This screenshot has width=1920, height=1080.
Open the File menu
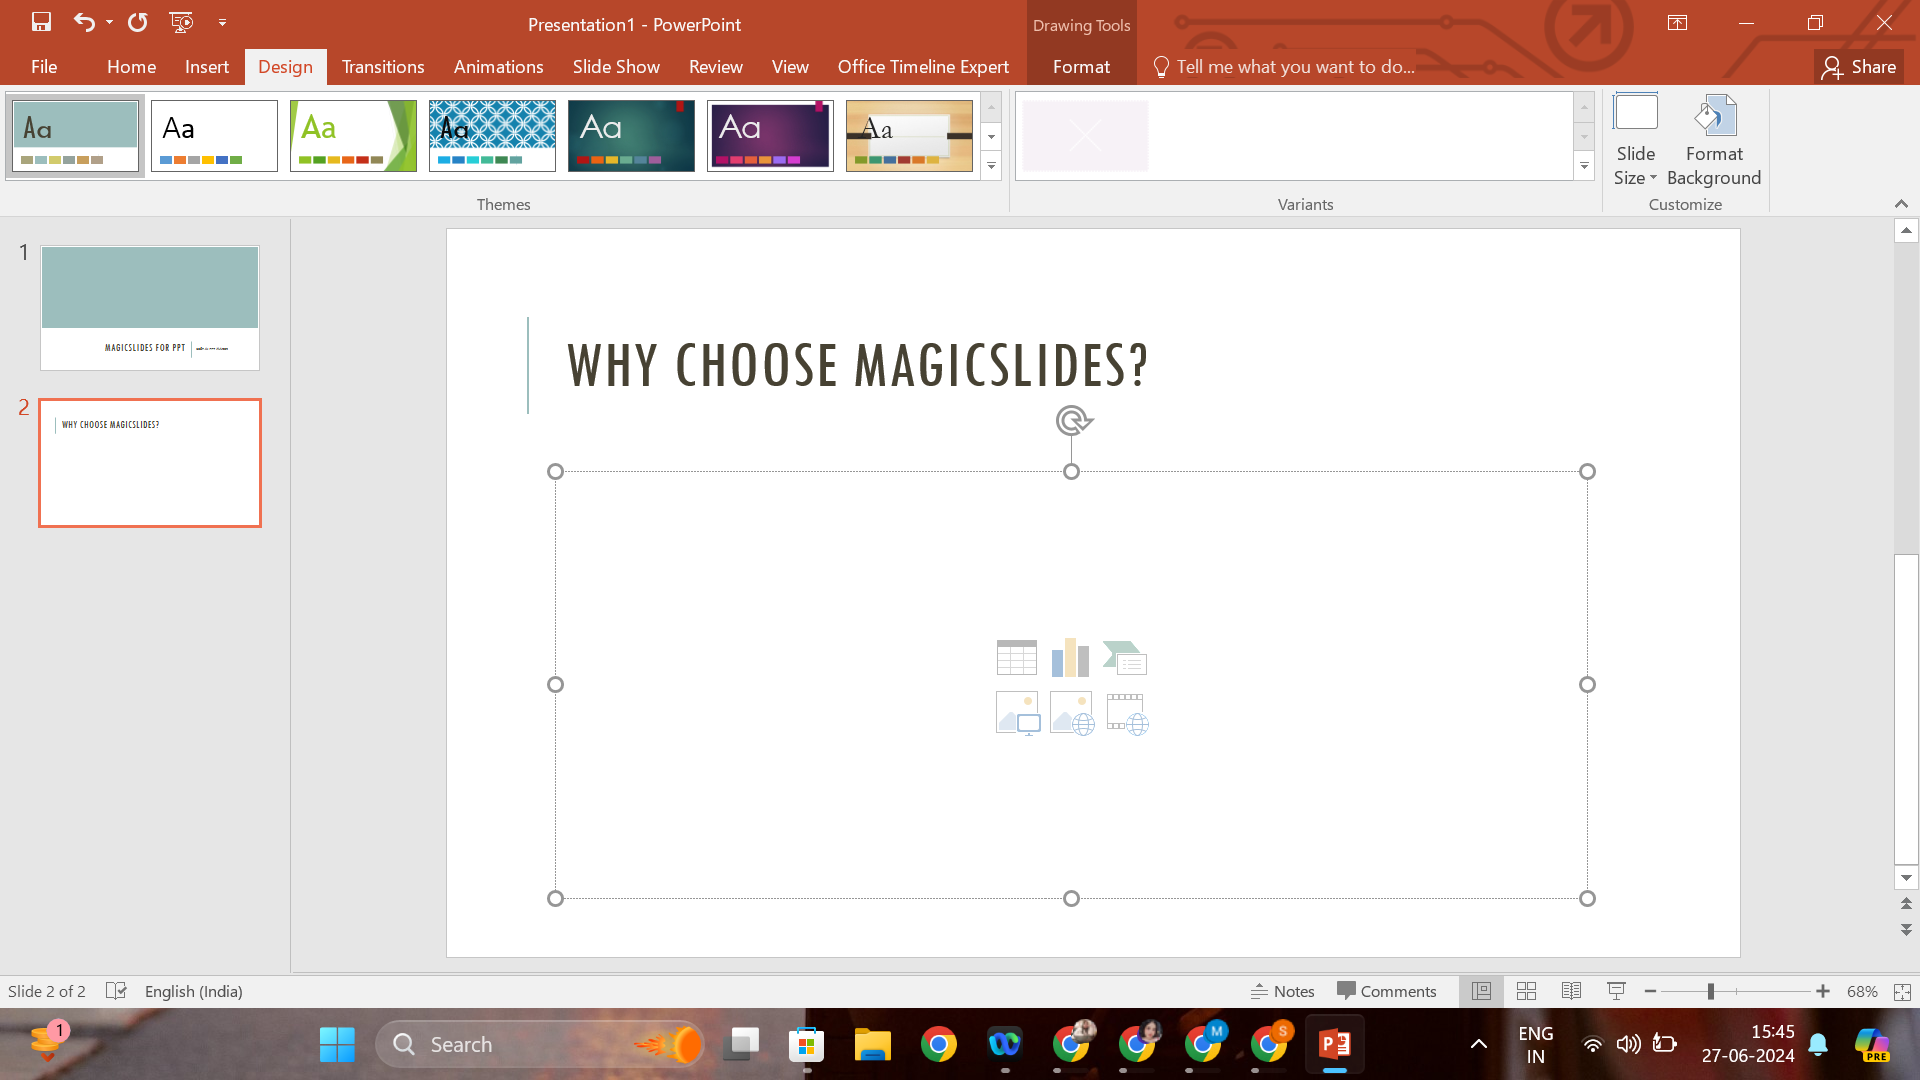pos(44,67)
